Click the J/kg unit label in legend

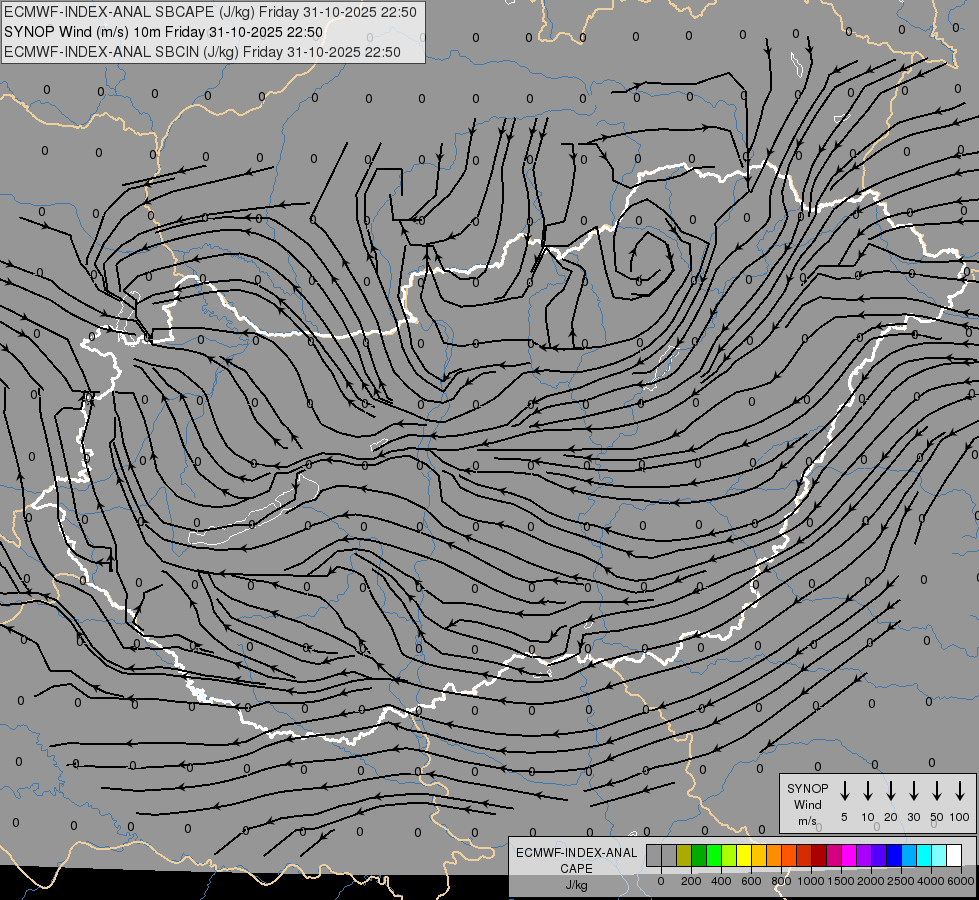point(576,885)
